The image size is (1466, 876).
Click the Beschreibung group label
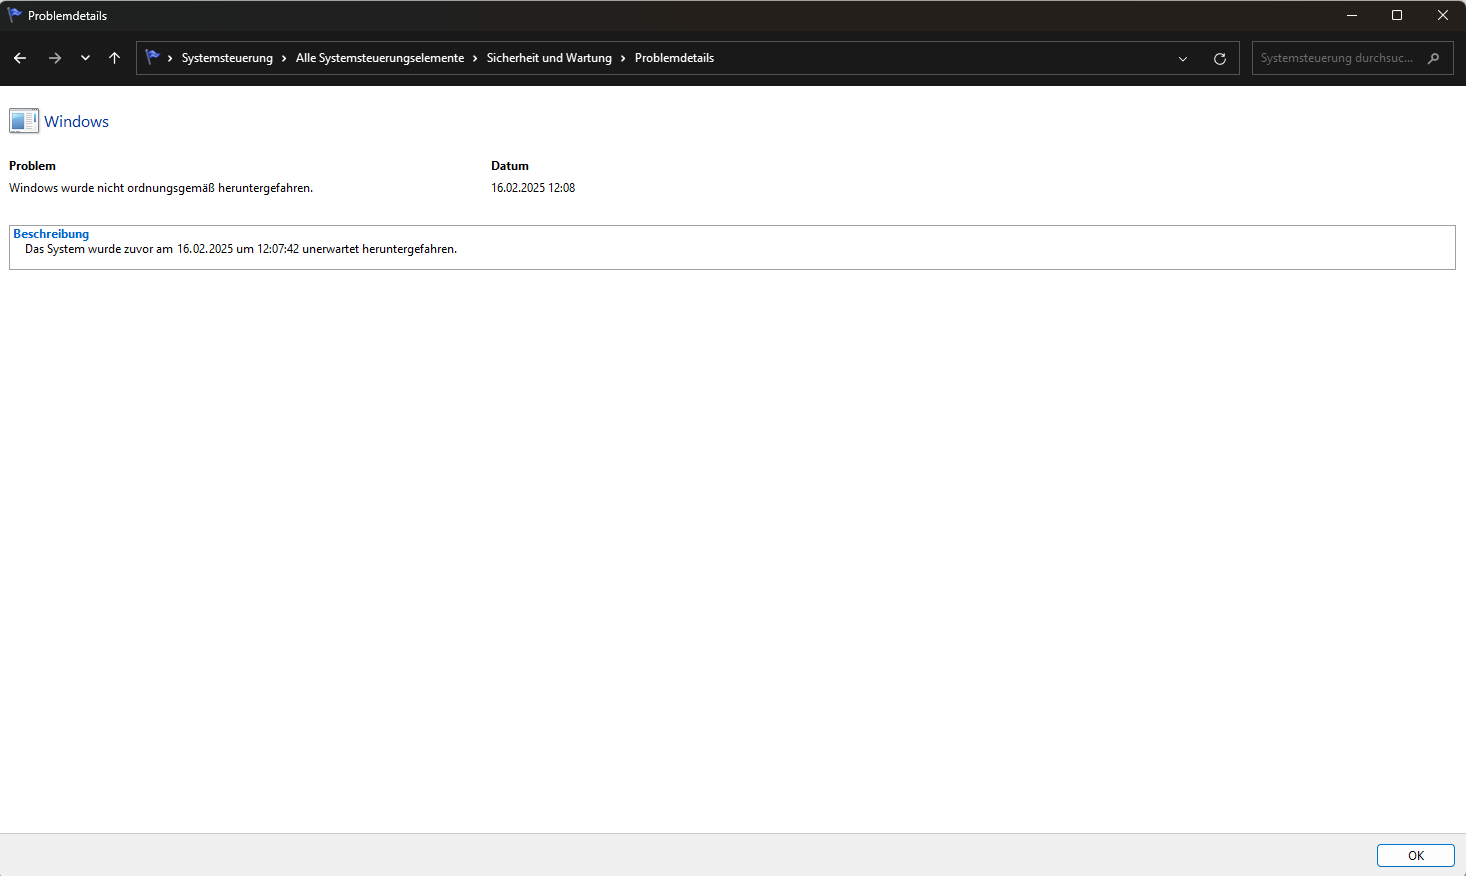[51, 234]
